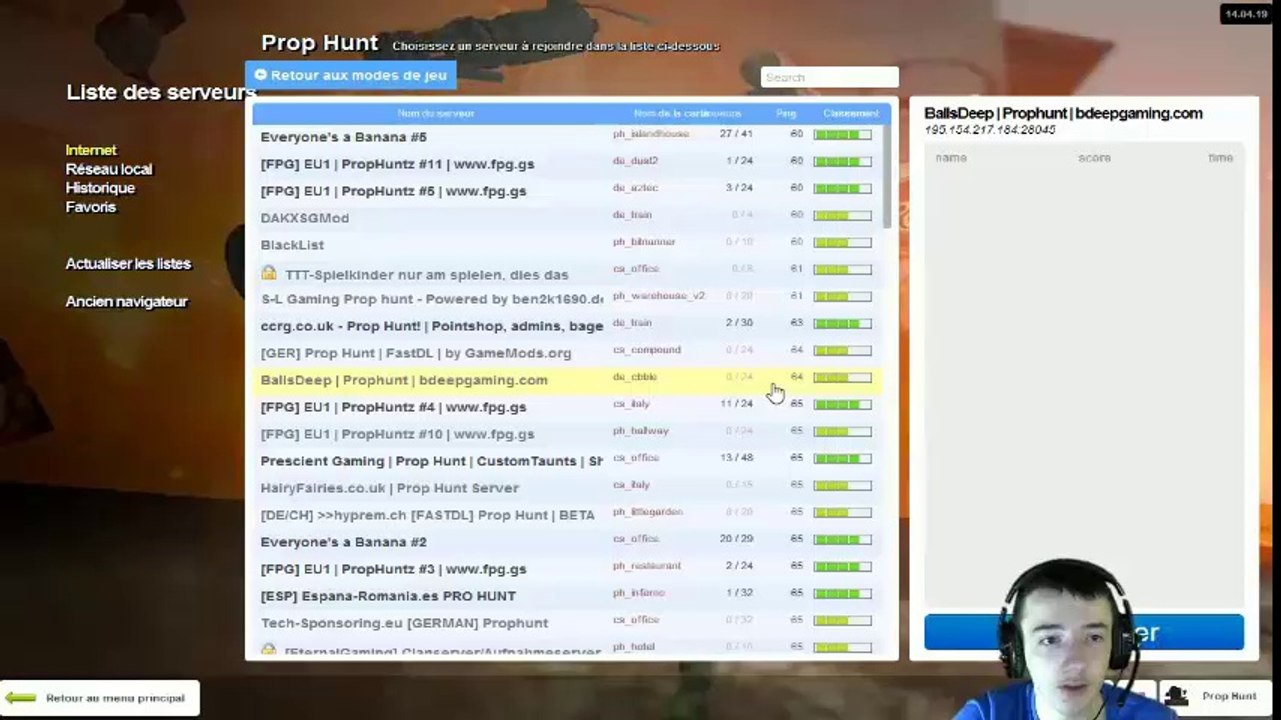The height and width of the screenshot is (720, 1281).
Task: Select the DAKXSGMod server
Action: pyautogui.click(x=567, y=218)
